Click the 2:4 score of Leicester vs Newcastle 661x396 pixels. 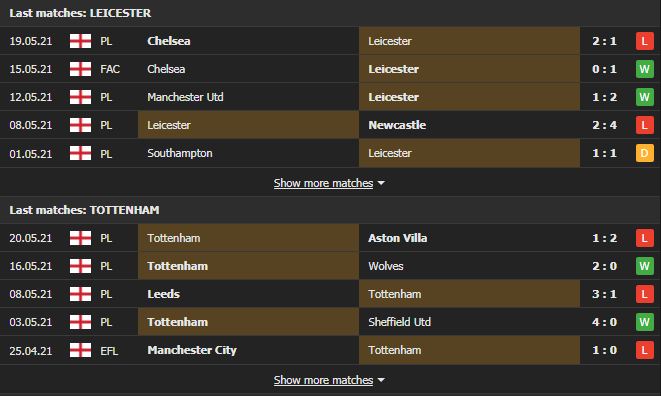pyautogui.click(x=604, y=125)
